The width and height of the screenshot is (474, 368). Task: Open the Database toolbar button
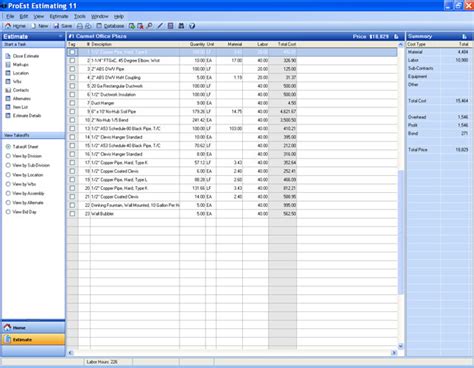click(110, 26)
